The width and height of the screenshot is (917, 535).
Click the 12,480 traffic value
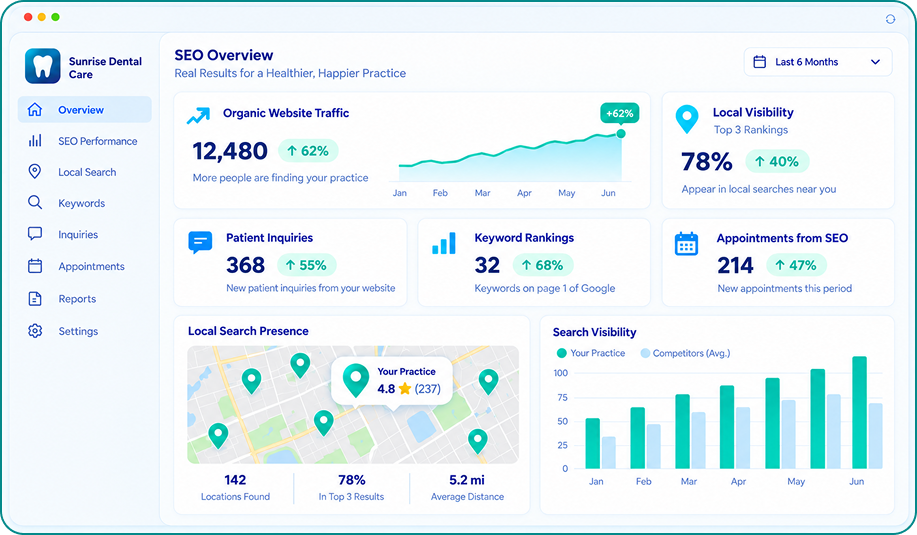(230, 151)
